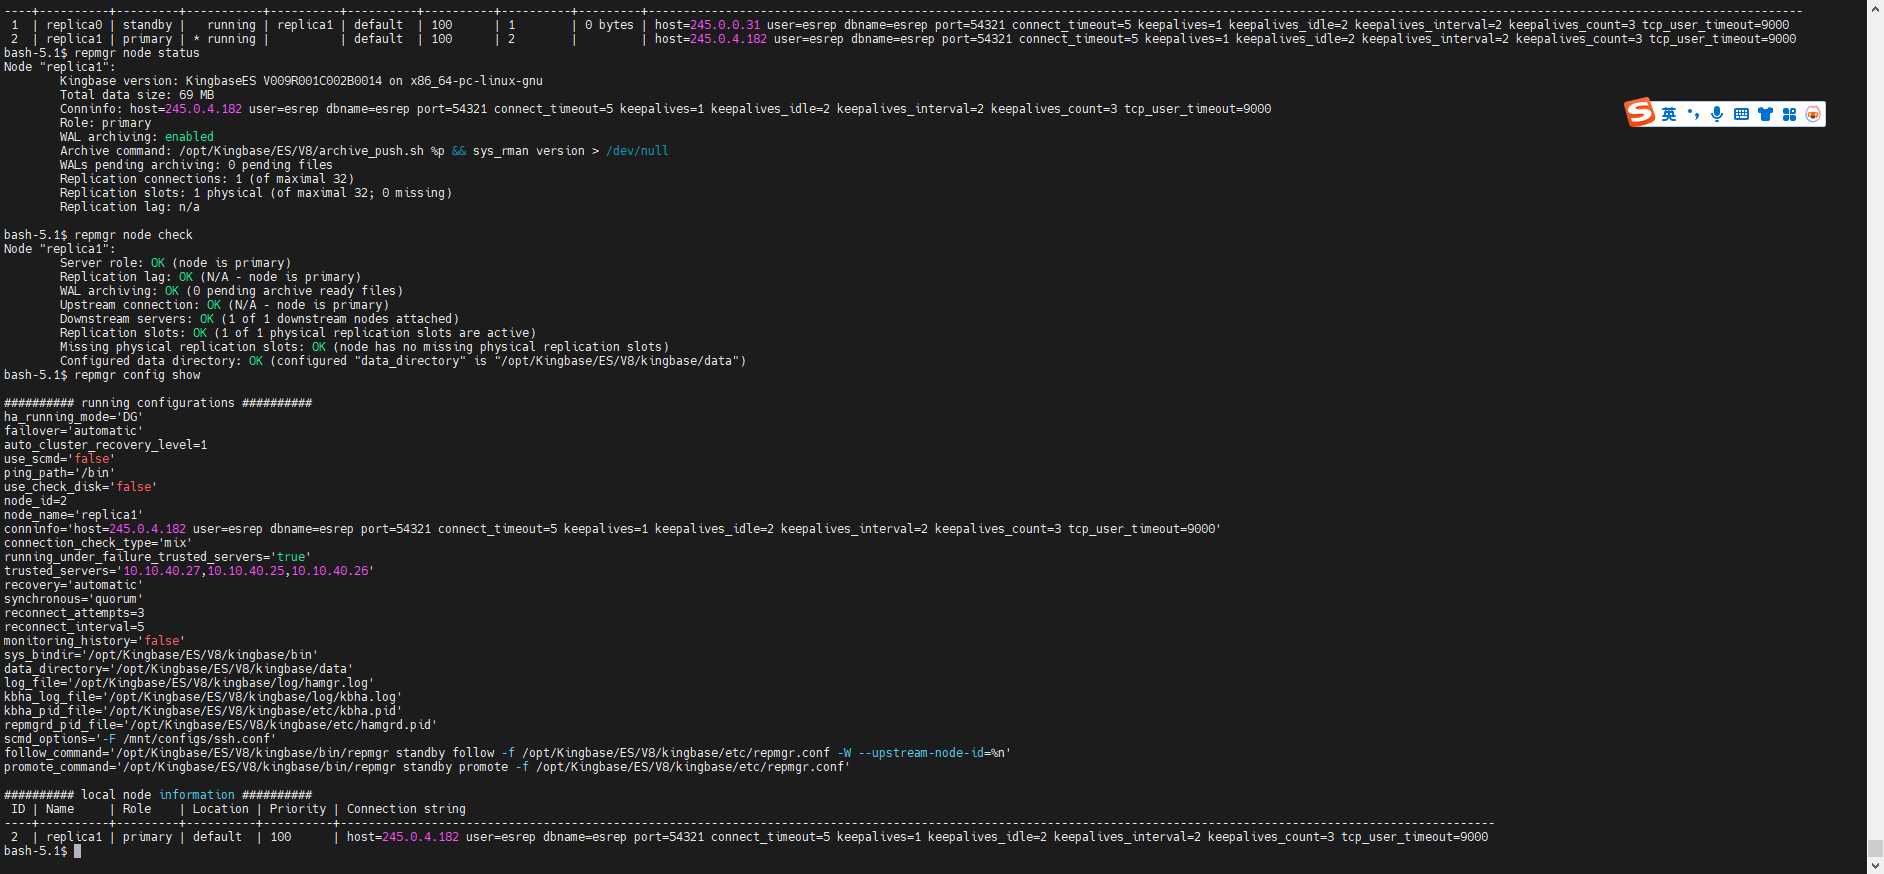Viewport: 1884px width, 874px height.
Task: Click the scrollbar down arrow
Action: coord(1875,865)
